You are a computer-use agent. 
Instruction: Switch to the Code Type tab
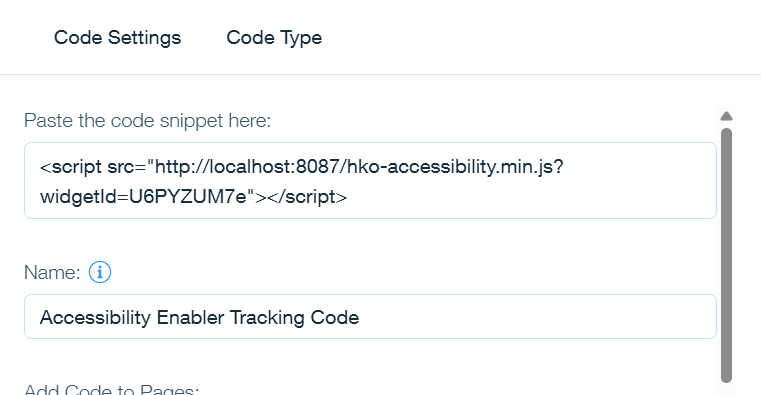[x=274, y=38]
